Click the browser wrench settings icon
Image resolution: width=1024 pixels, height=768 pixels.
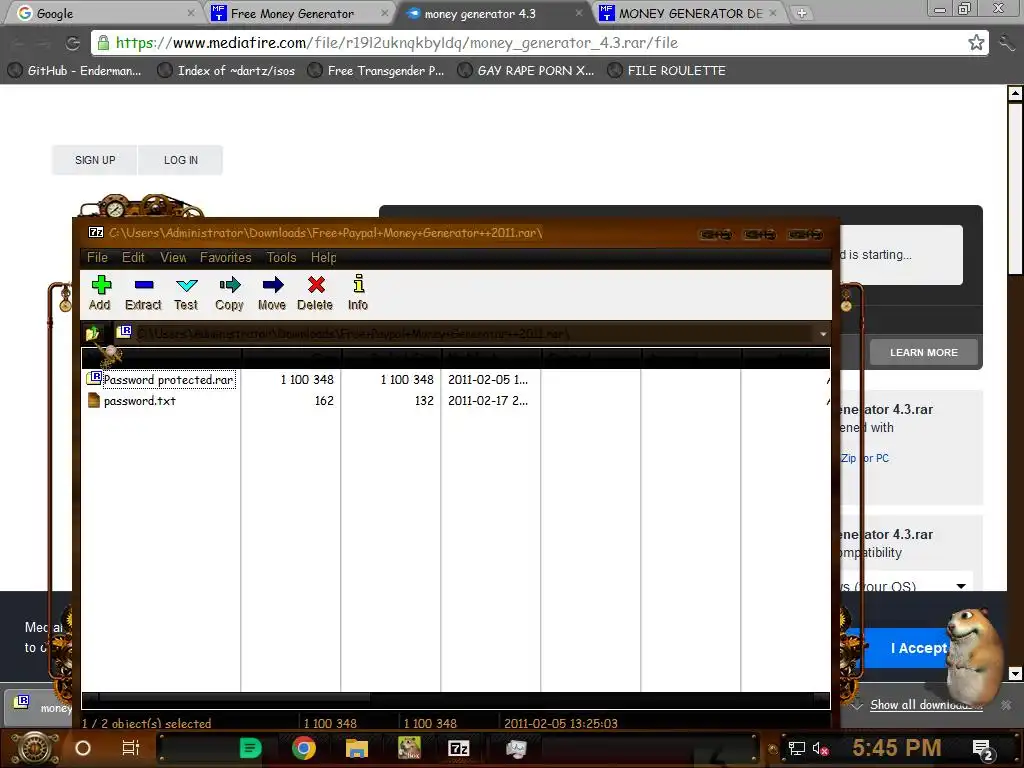click(x=1007, y=43)
